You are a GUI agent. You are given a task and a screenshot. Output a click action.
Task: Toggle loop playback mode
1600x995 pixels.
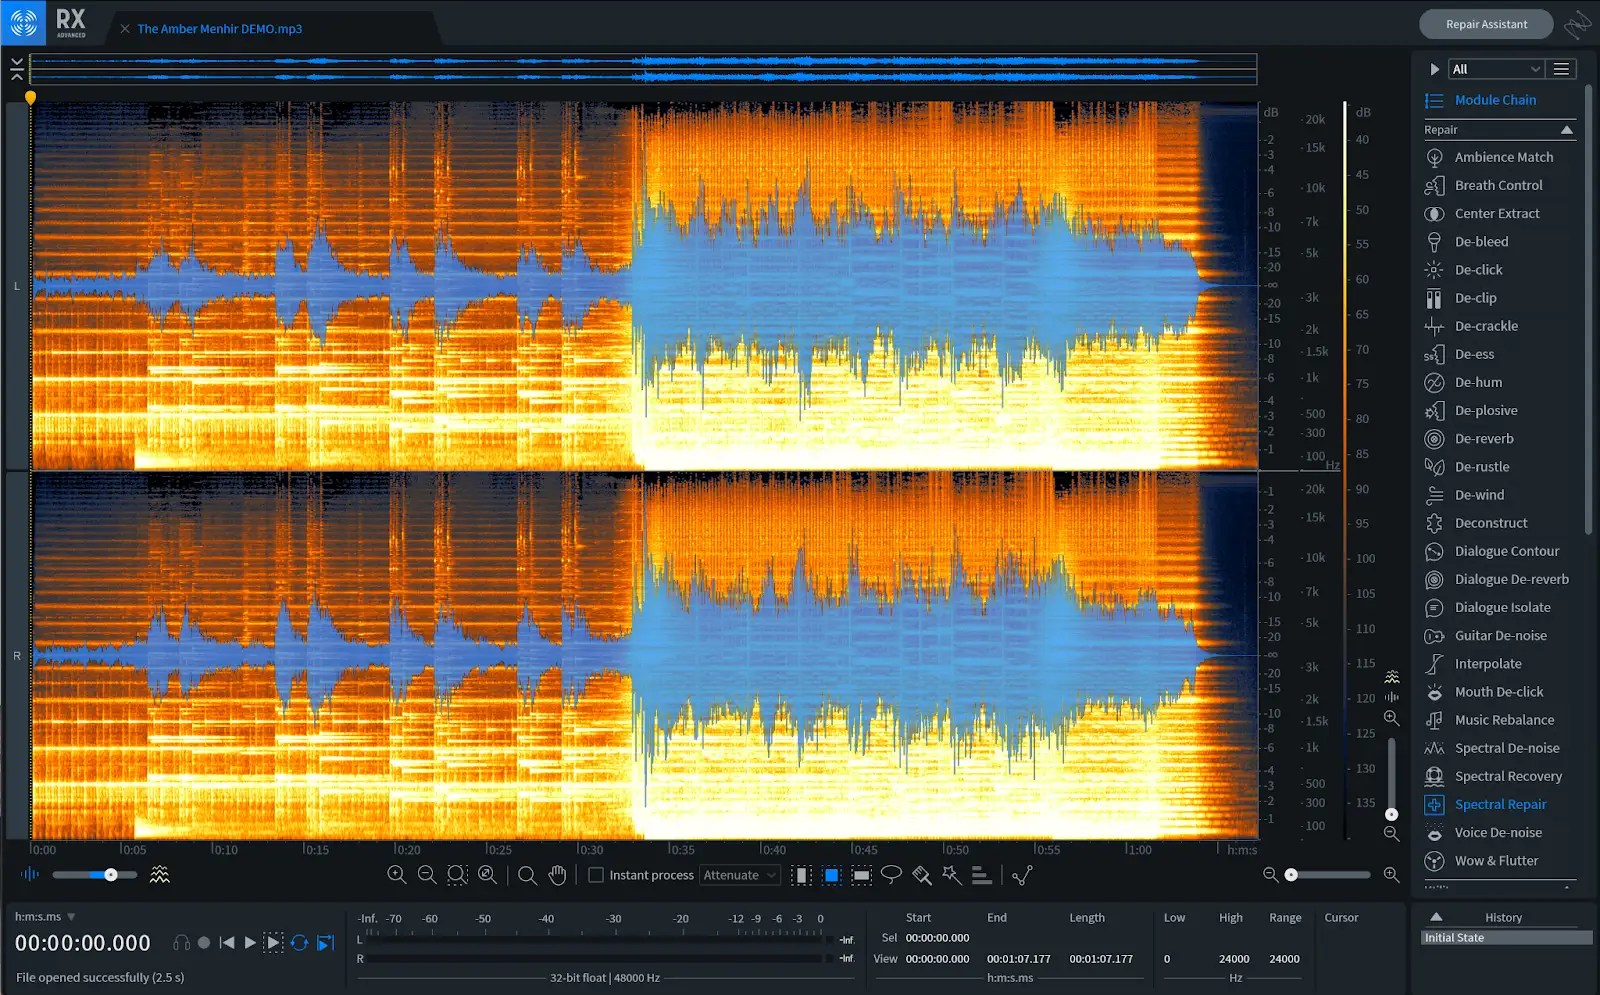click(x=299, y=941)
